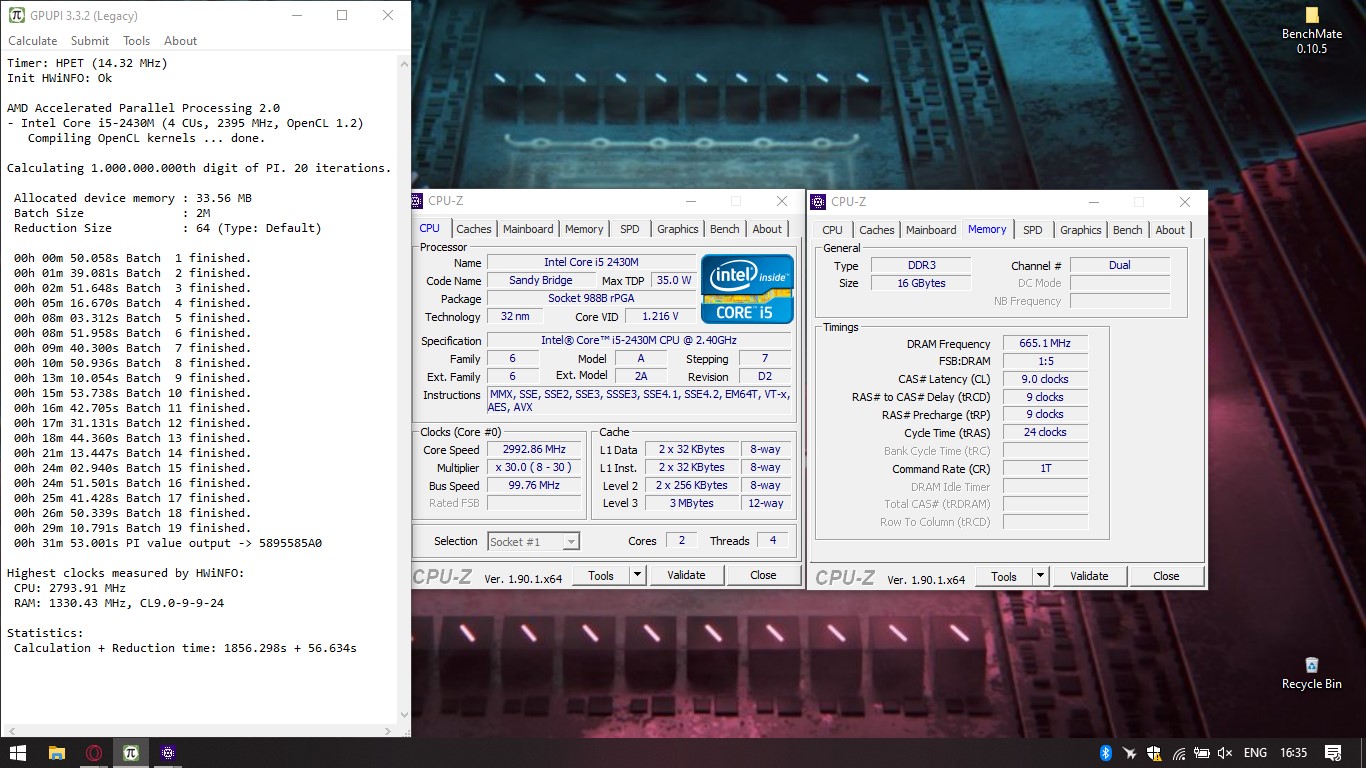1366x768 pixels.
Task: Click the Intel Core i5 logo badge
Action: (747, 288)
